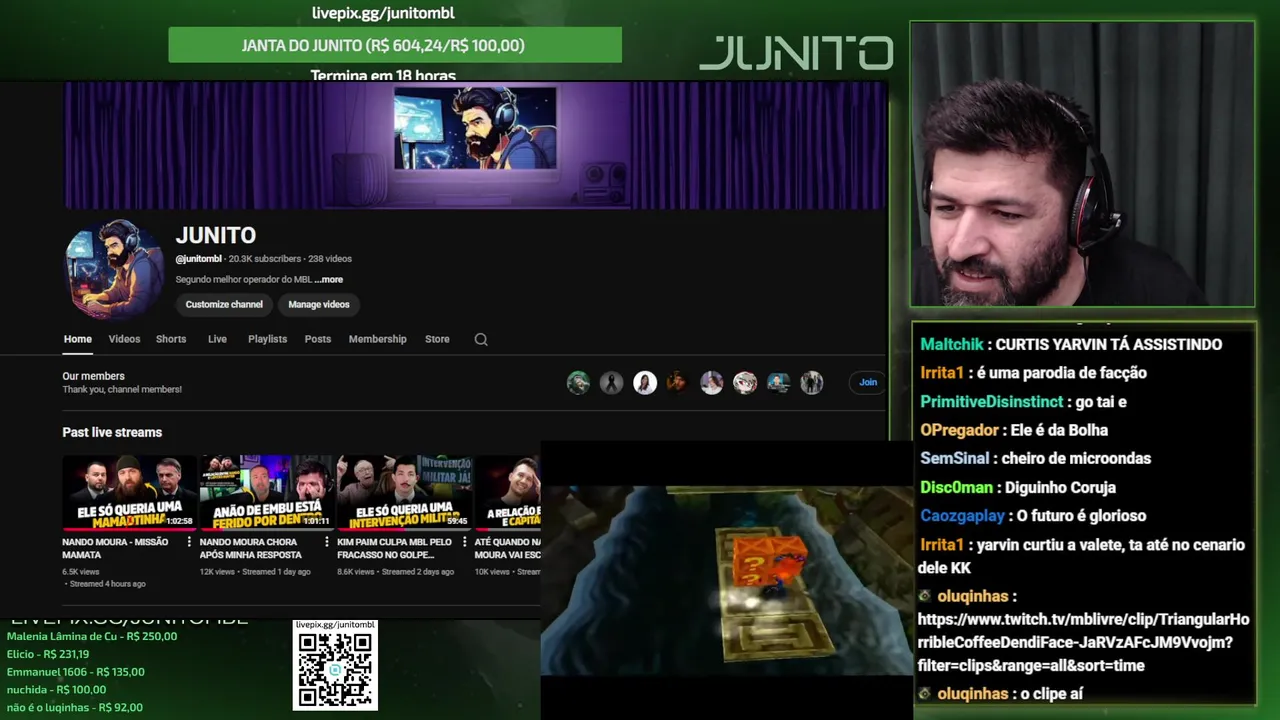
Task: Click the Janta do Junito donation goal bar
Action: 395,45
